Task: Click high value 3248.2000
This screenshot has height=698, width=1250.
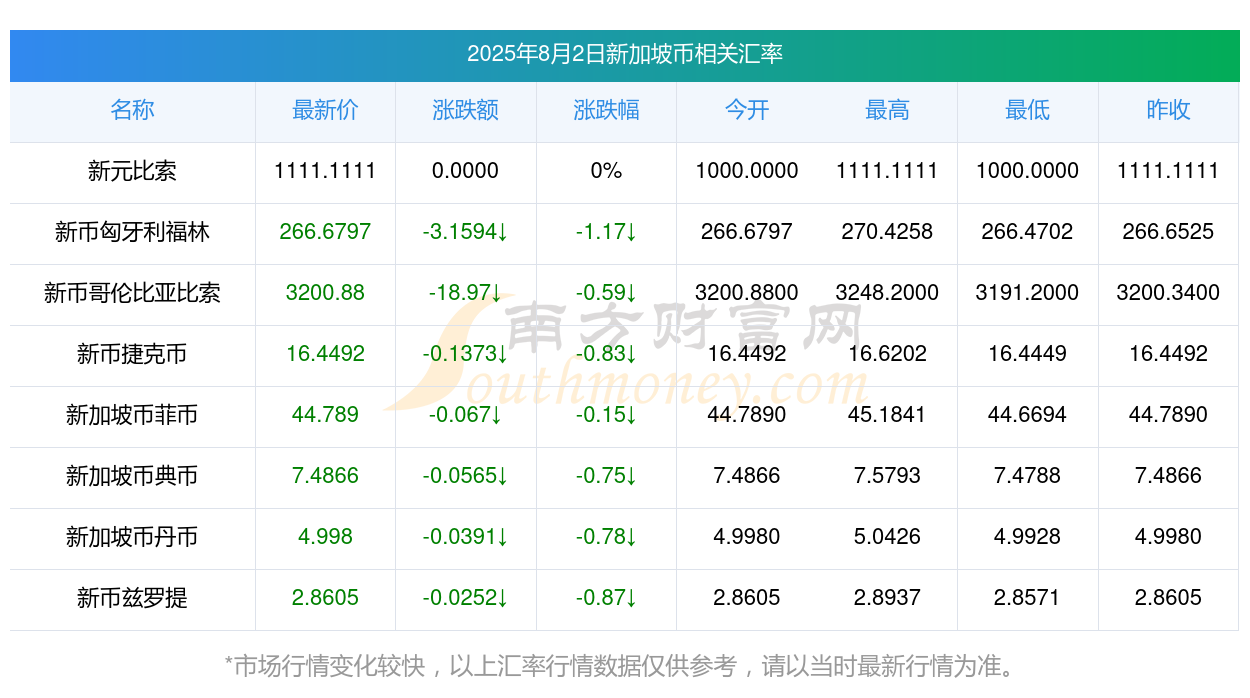Action: pyautogui.click(x=887, y=293)
